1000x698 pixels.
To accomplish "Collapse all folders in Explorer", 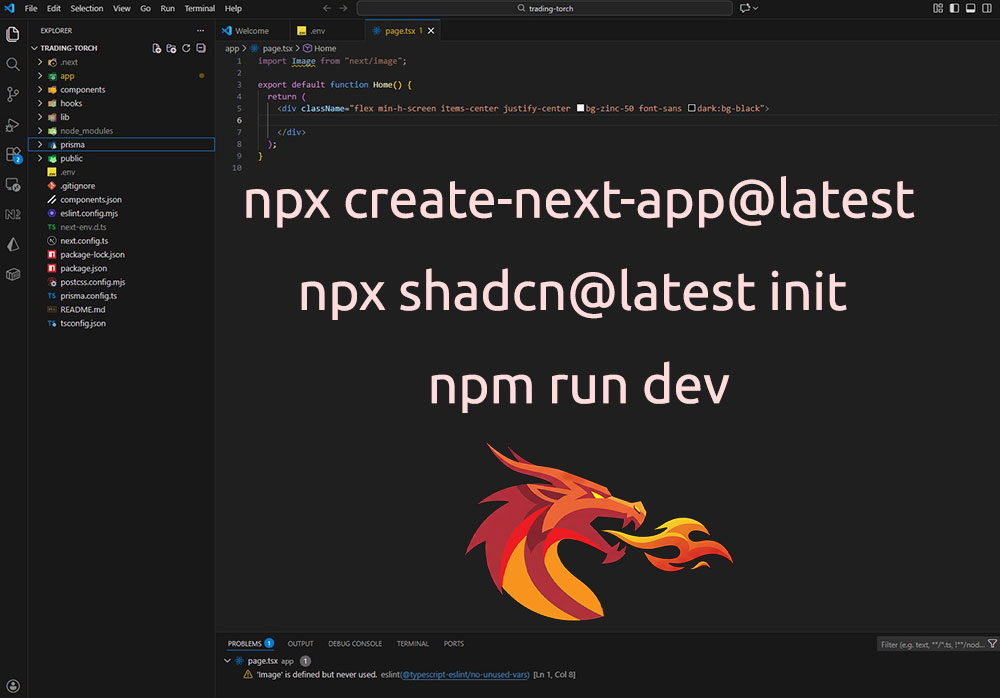I will pos(201,48).
